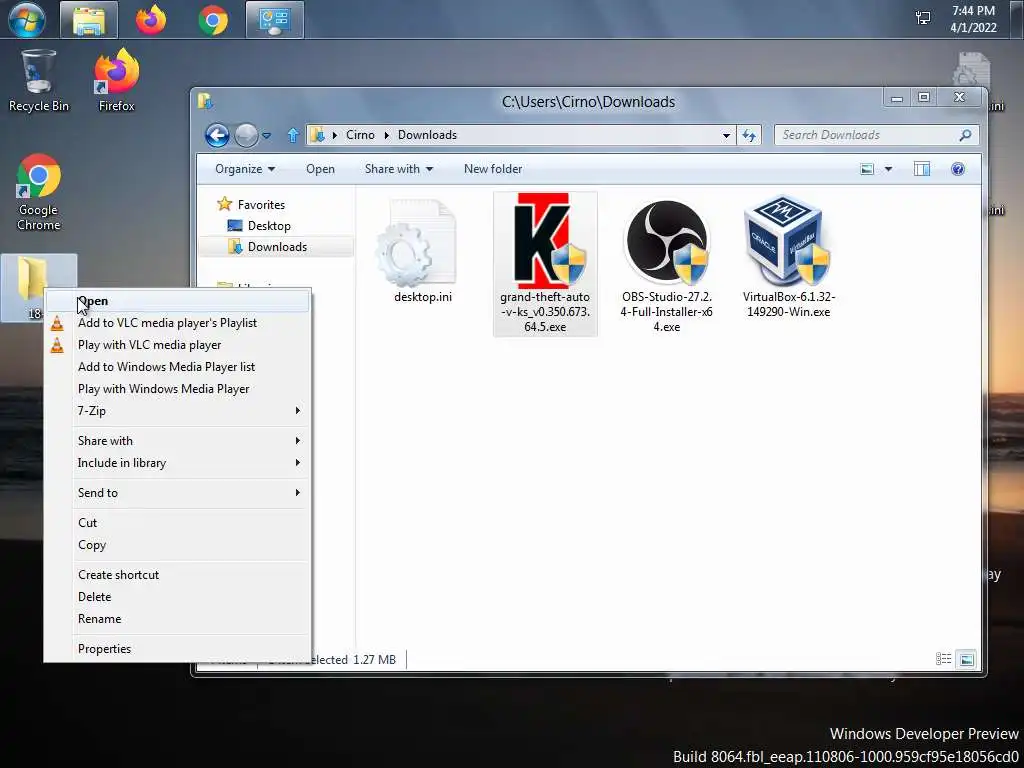Choose Properties in the context menu
The width and height of the screenshot is (1024, 768).
click(177, 649)
